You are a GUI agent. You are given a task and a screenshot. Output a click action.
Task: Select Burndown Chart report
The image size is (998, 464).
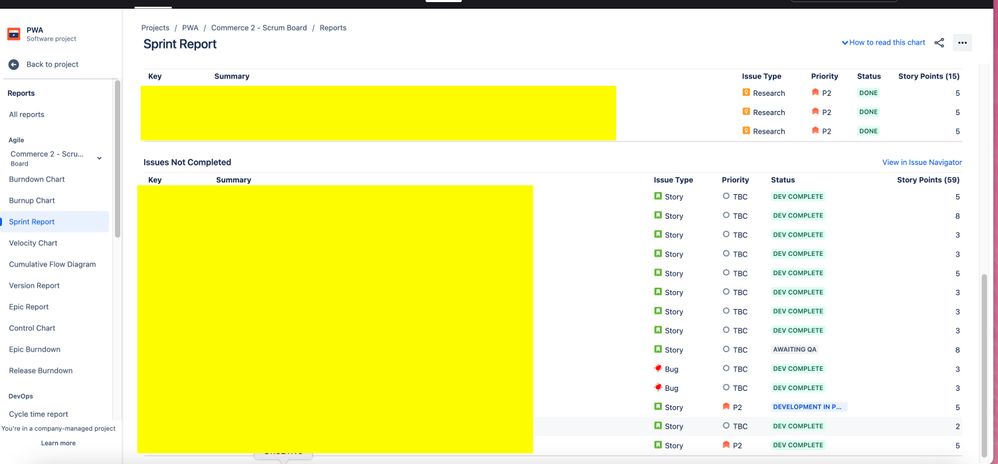pyautogui.click(x=37, y=179)
